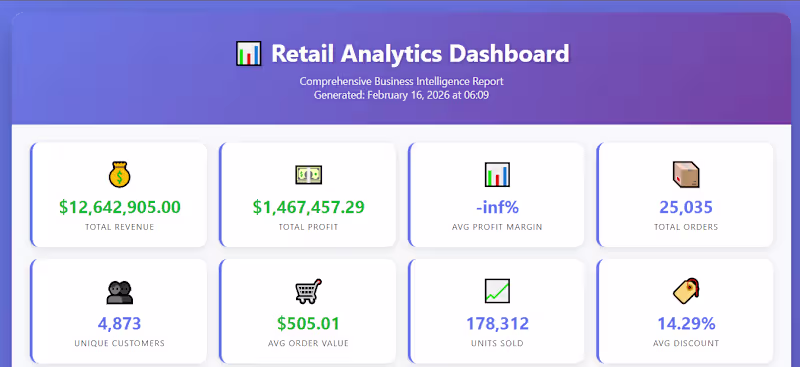Click the Comprehensive Business Intelligence Report subtitle
Image resolution: width=800 pixels, height=367 pixels.
[402, 81]
